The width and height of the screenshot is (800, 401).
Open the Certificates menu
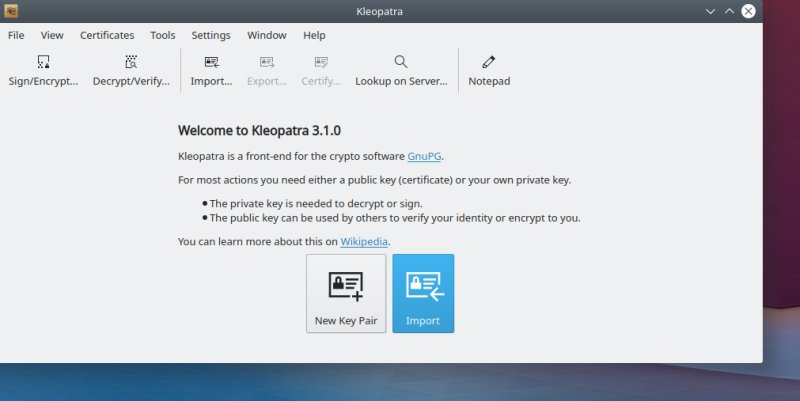point(107,35)
